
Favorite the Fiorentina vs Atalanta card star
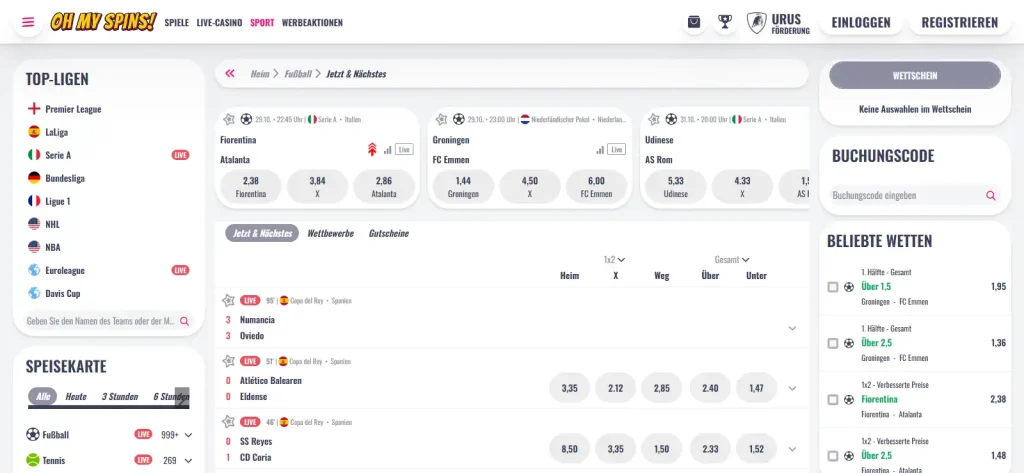click(x=229, y=120)
